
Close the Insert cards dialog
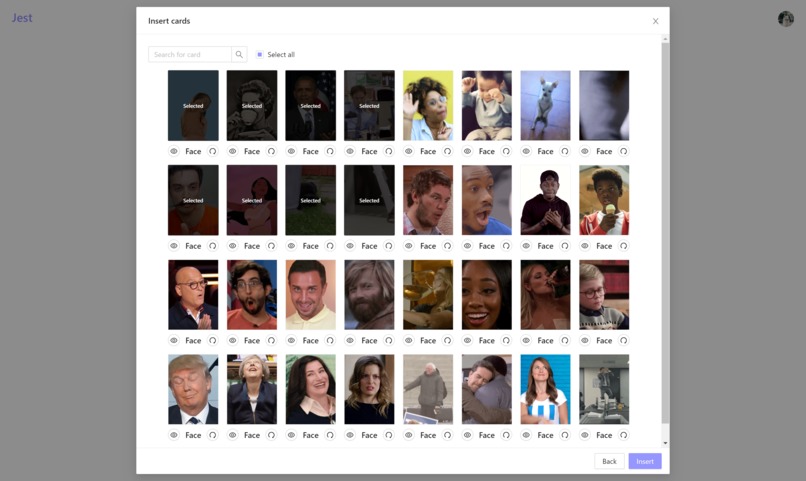[655, 21]
